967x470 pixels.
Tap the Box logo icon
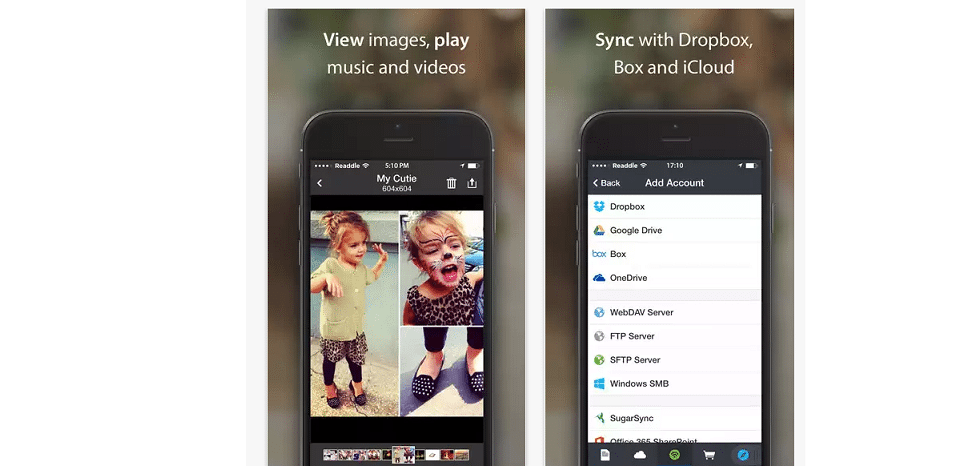tap(599, 254)
